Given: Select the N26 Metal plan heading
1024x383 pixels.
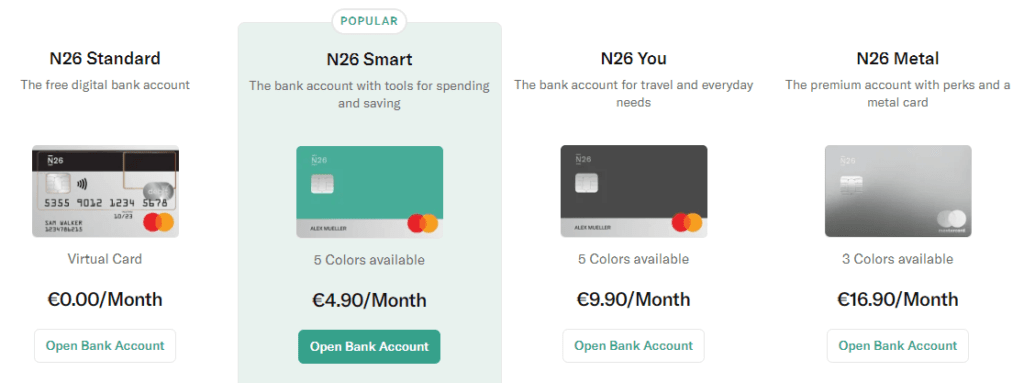Looking at the screenshot, I should coord(898,58).
